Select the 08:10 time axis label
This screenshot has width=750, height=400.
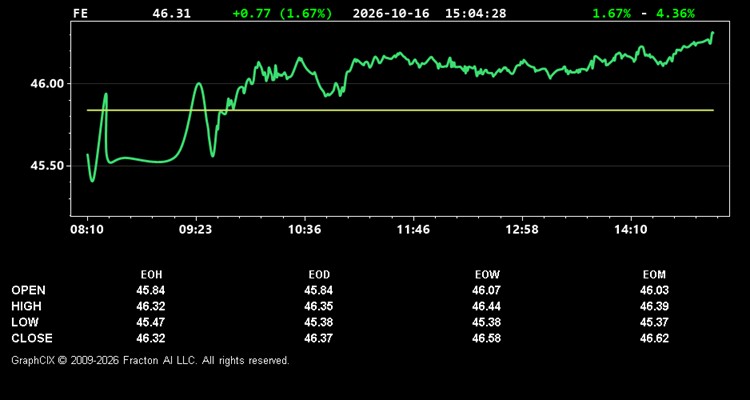(87, 230)
